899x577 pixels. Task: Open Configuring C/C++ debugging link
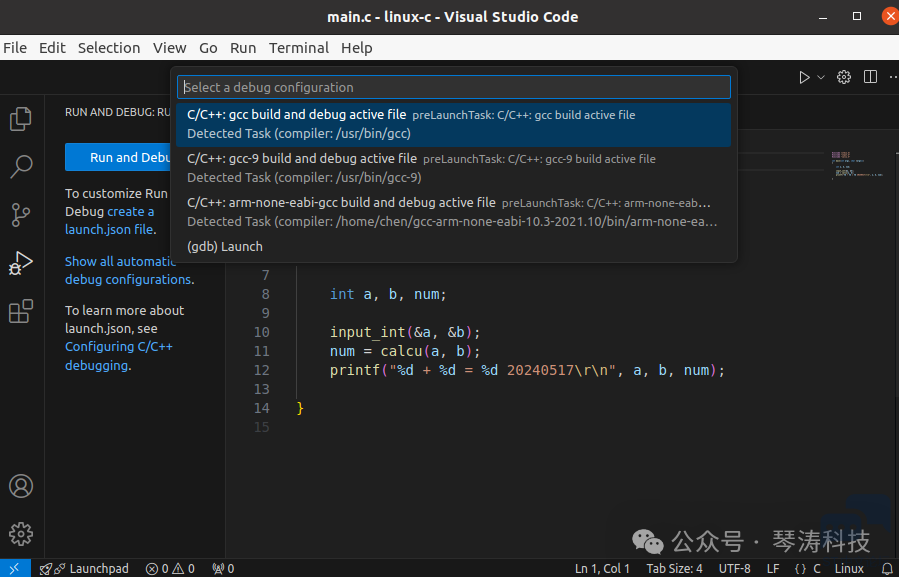click(x=119, y=356)
